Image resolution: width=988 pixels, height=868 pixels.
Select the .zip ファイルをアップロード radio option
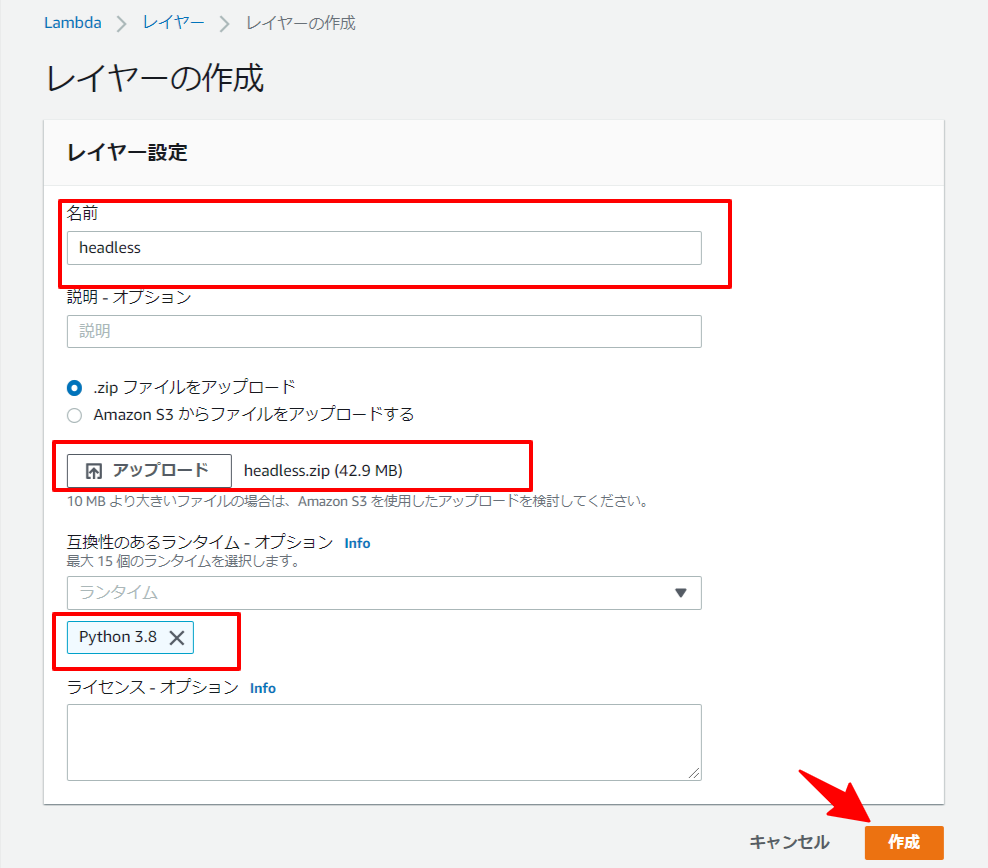(x=74, y=388)
